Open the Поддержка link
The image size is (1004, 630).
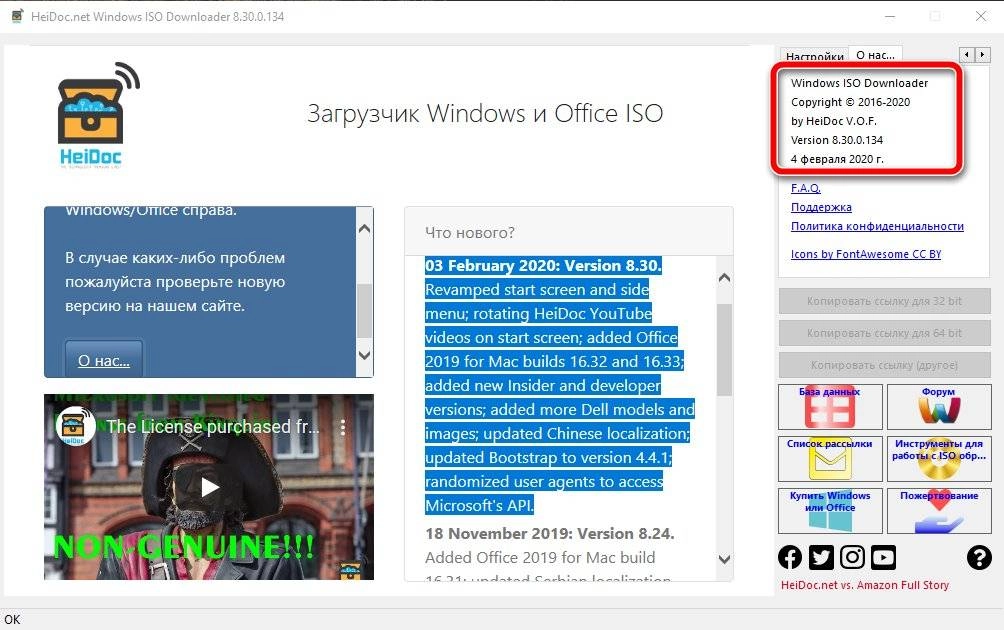pyautogui.click(x=821, y=207)
